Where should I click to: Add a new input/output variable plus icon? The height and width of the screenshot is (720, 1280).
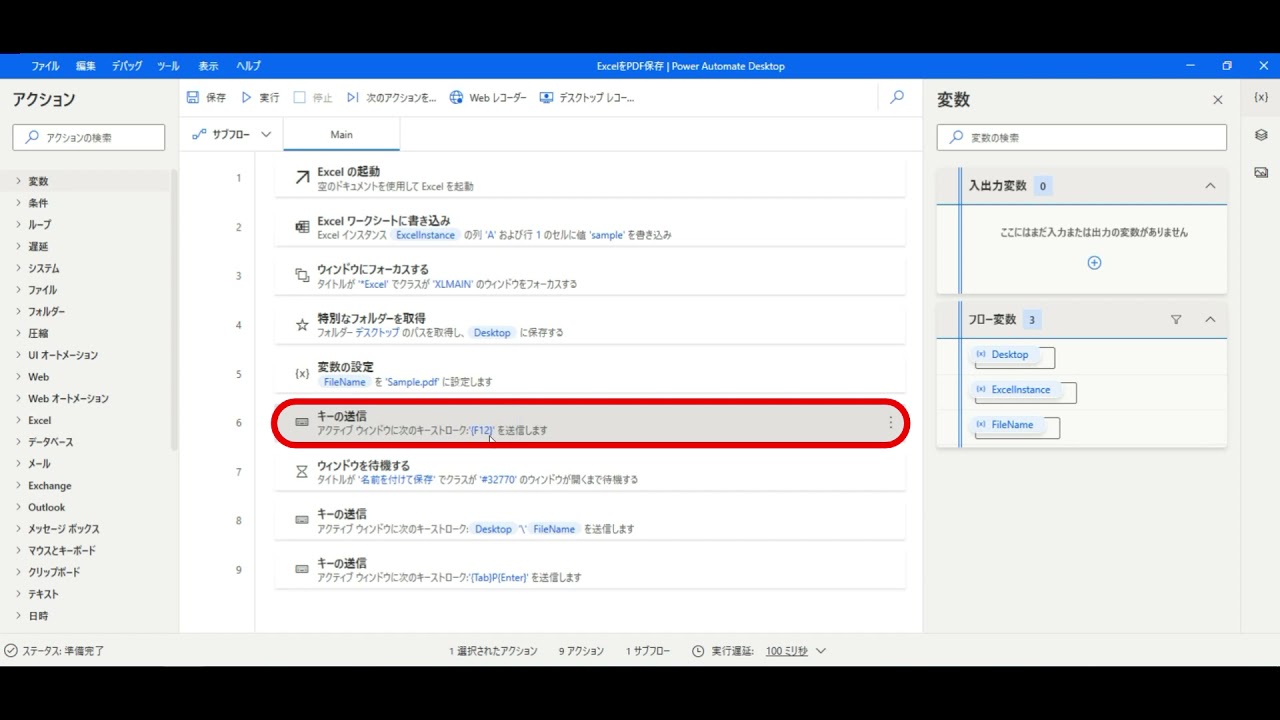(1094, 263)
